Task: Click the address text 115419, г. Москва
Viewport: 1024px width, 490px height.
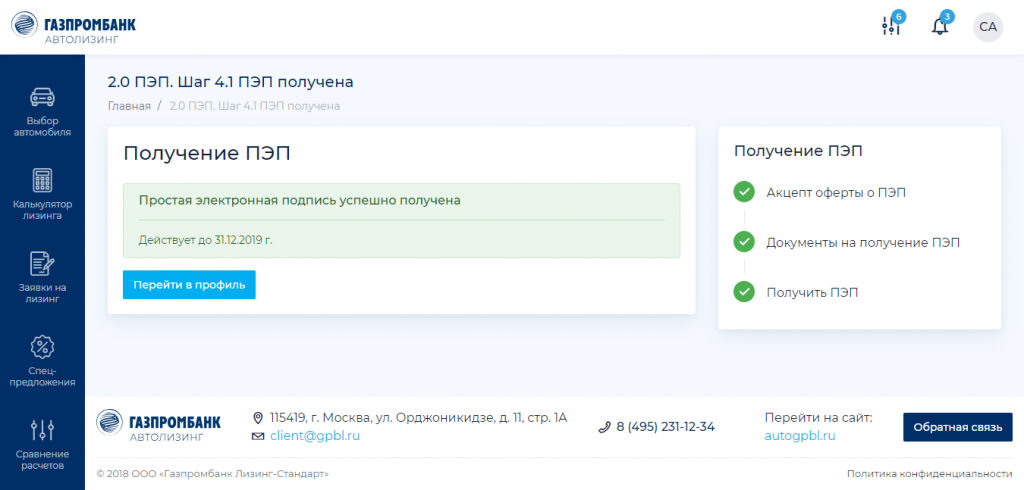Action: [419, 417]
